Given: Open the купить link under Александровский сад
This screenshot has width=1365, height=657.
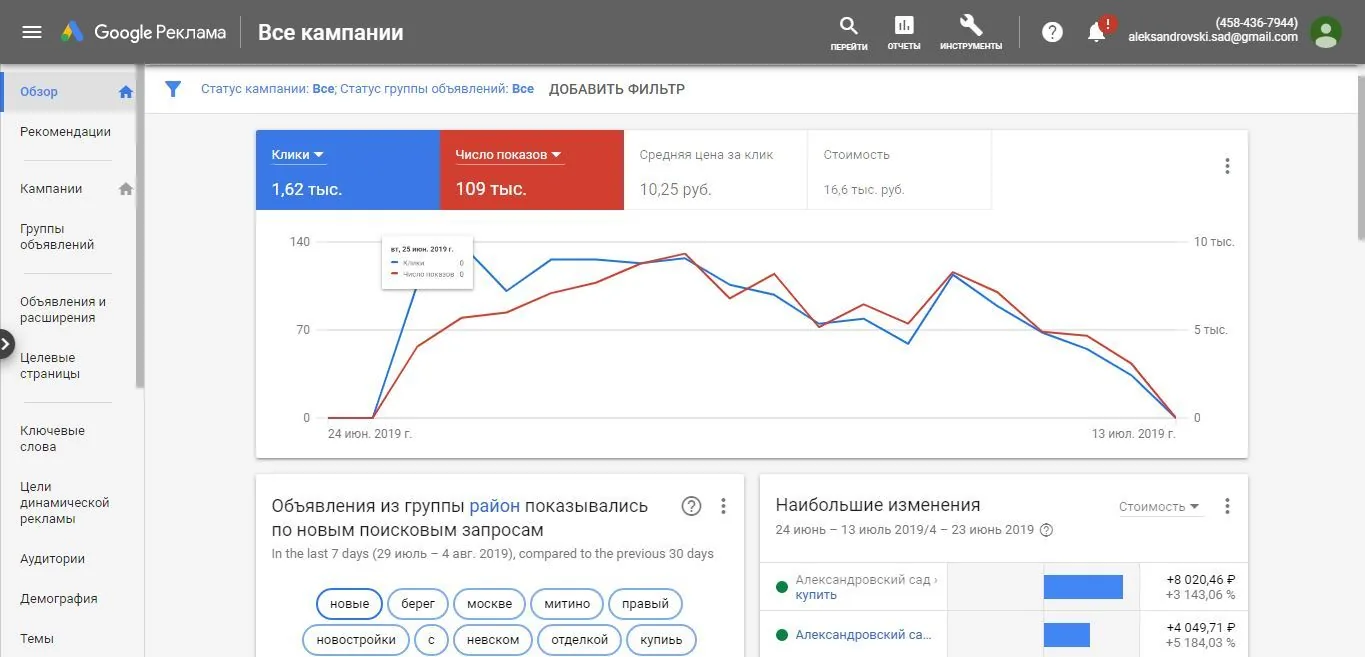Looking at the screenshot, I should click(816, 595).
